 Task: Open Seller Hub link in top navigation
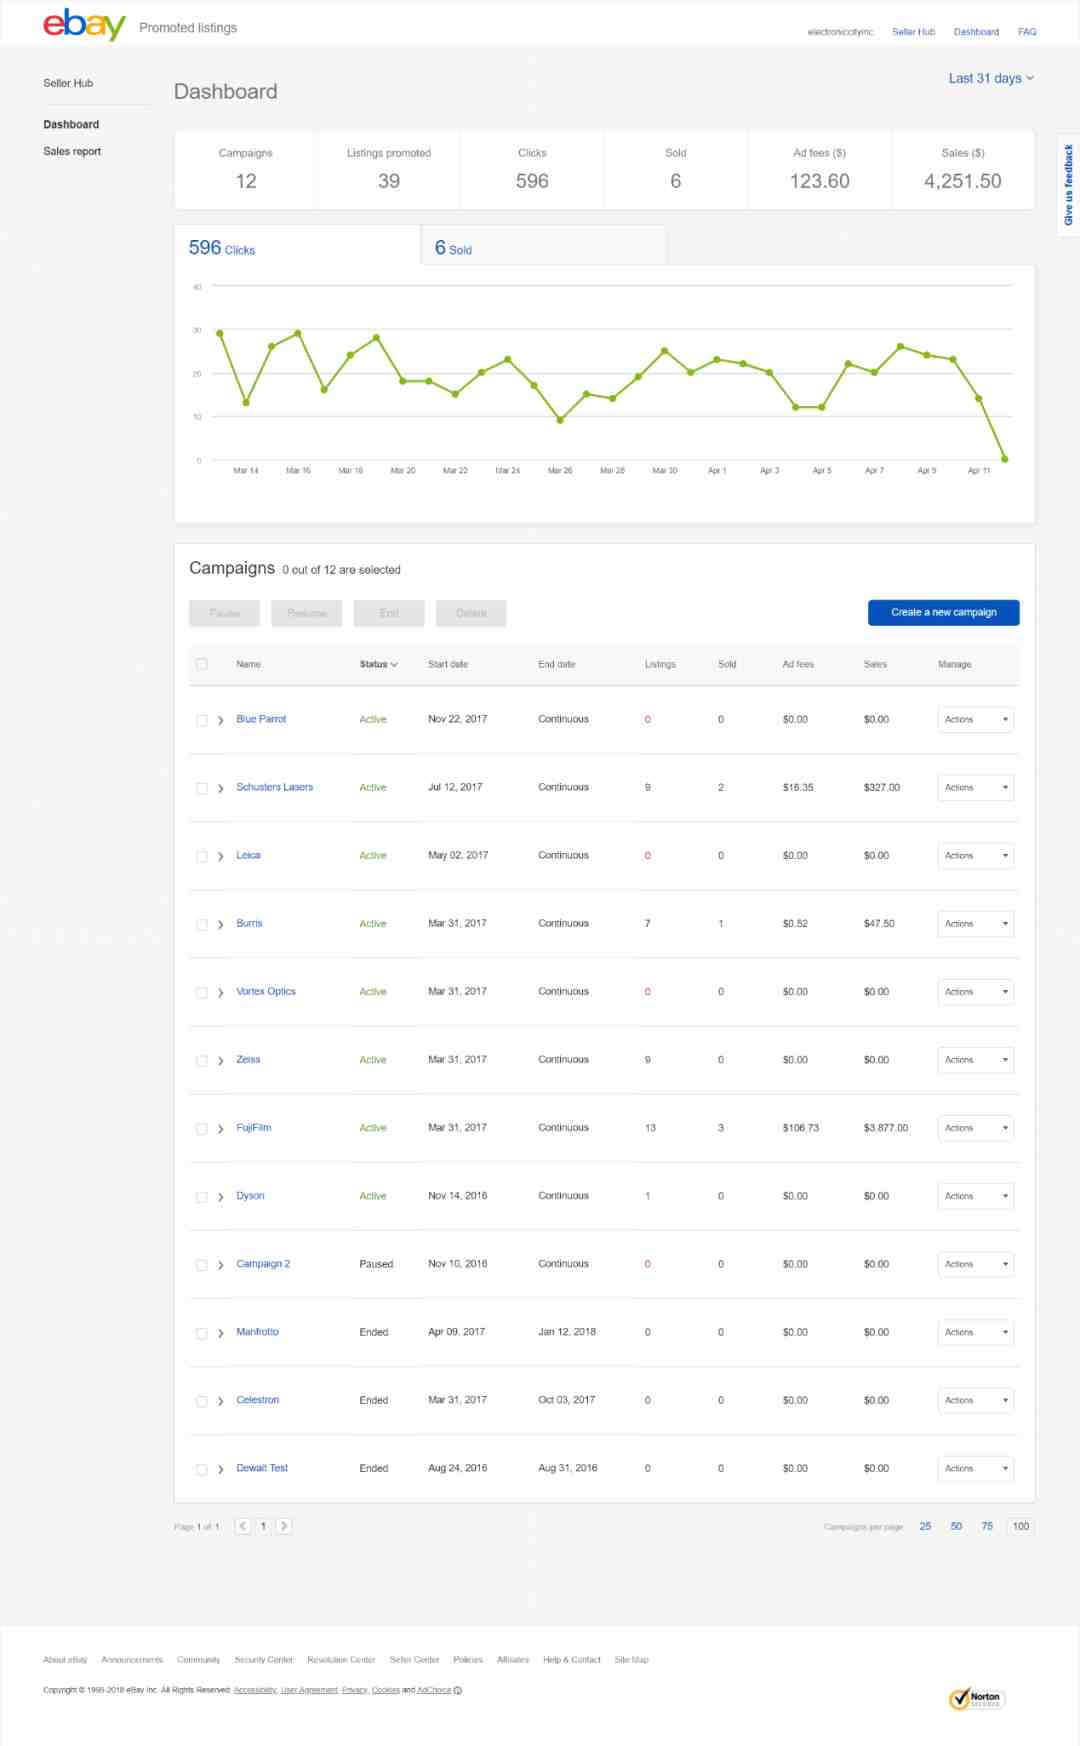913,32
